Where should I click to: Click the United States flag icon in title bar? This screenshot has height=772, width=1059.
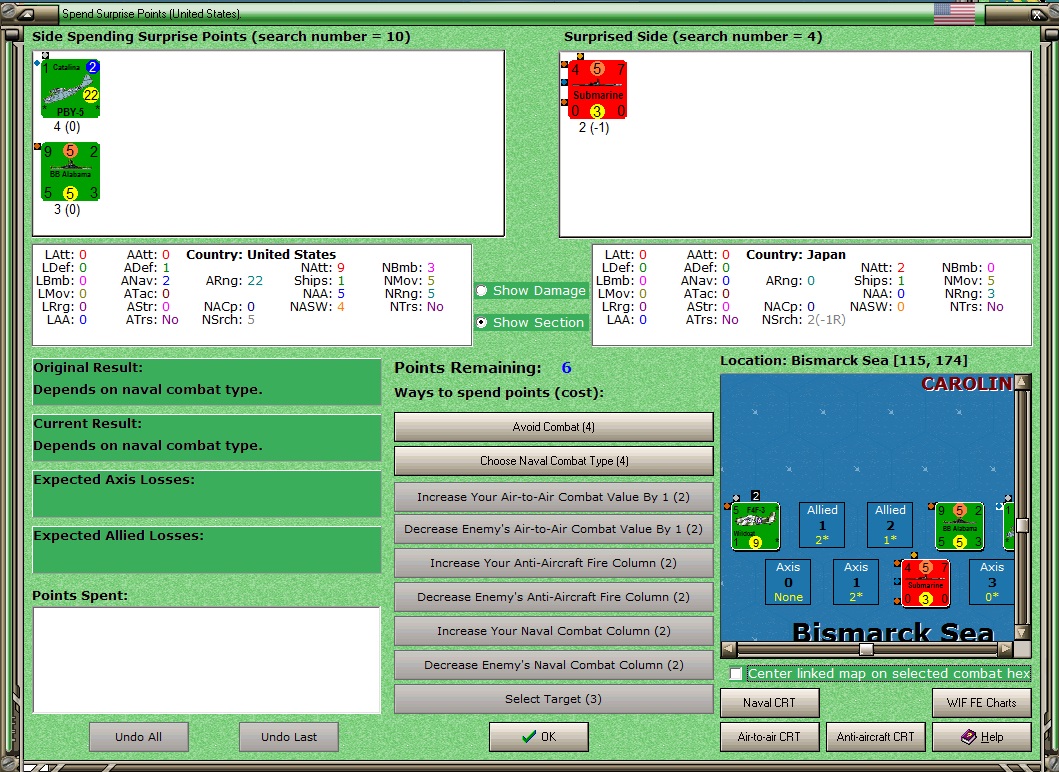(x=954, y=14)
